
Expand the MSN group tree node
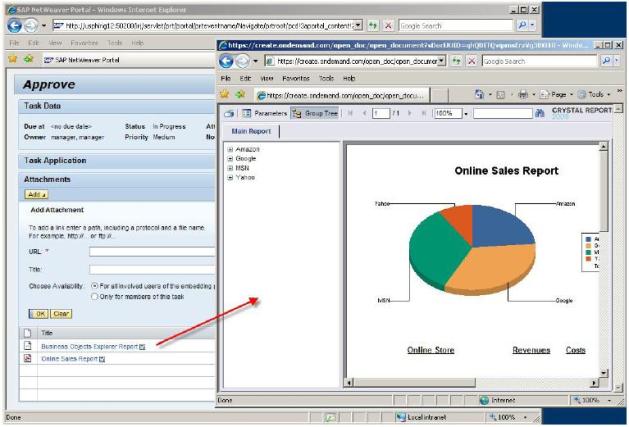coord(230,168)
